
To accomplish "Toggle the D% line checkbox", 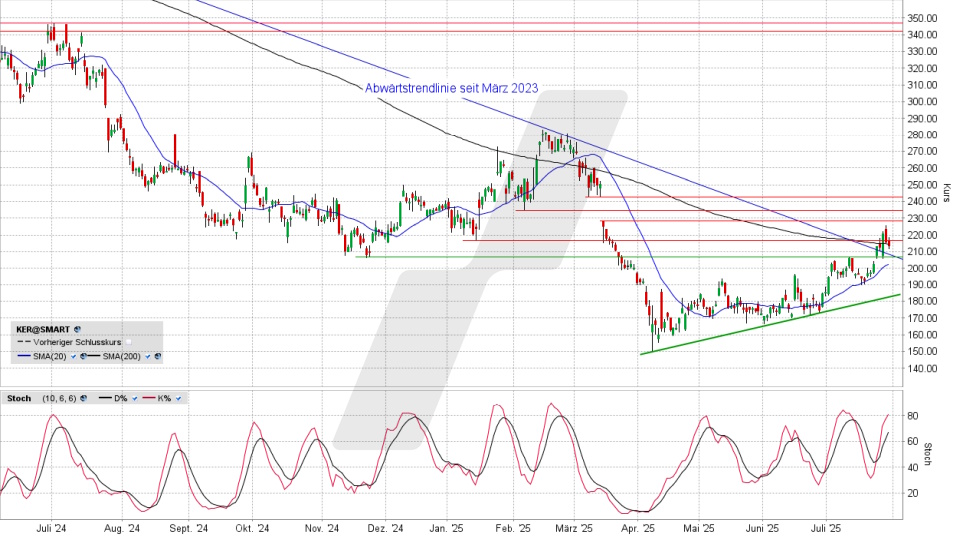I will tap(135, 398).
